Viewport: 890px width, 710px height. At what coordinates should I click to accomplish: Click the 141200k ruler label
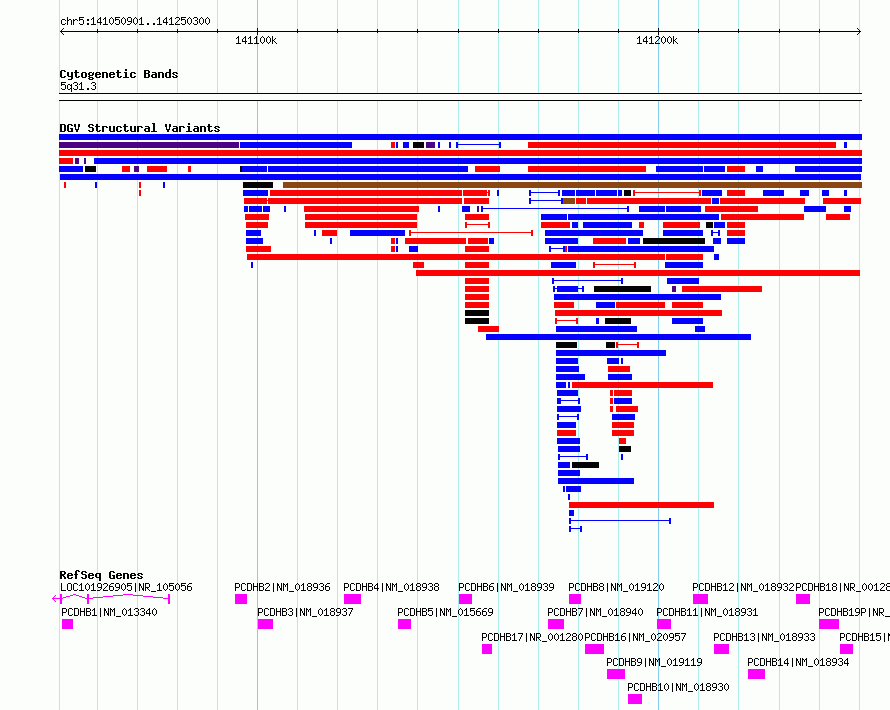657,40
